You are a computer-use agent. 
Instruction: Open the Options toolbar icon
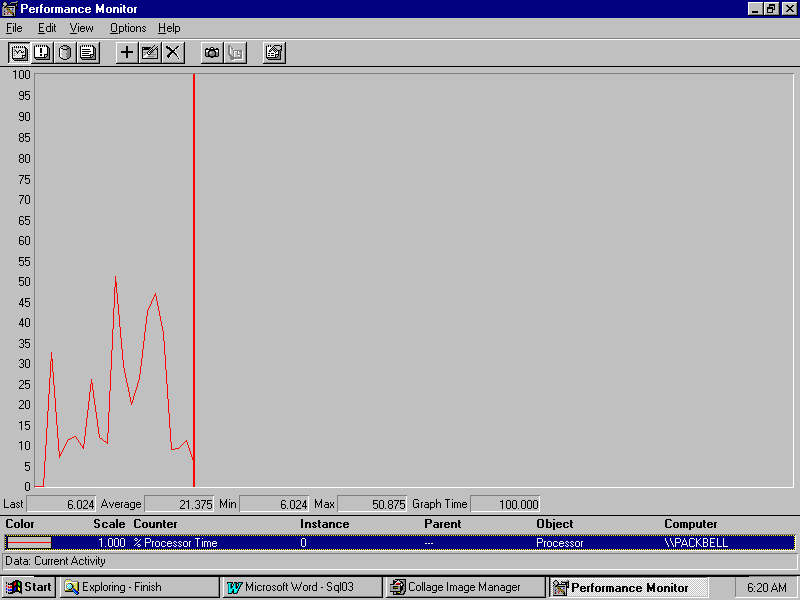coord(274,52)
